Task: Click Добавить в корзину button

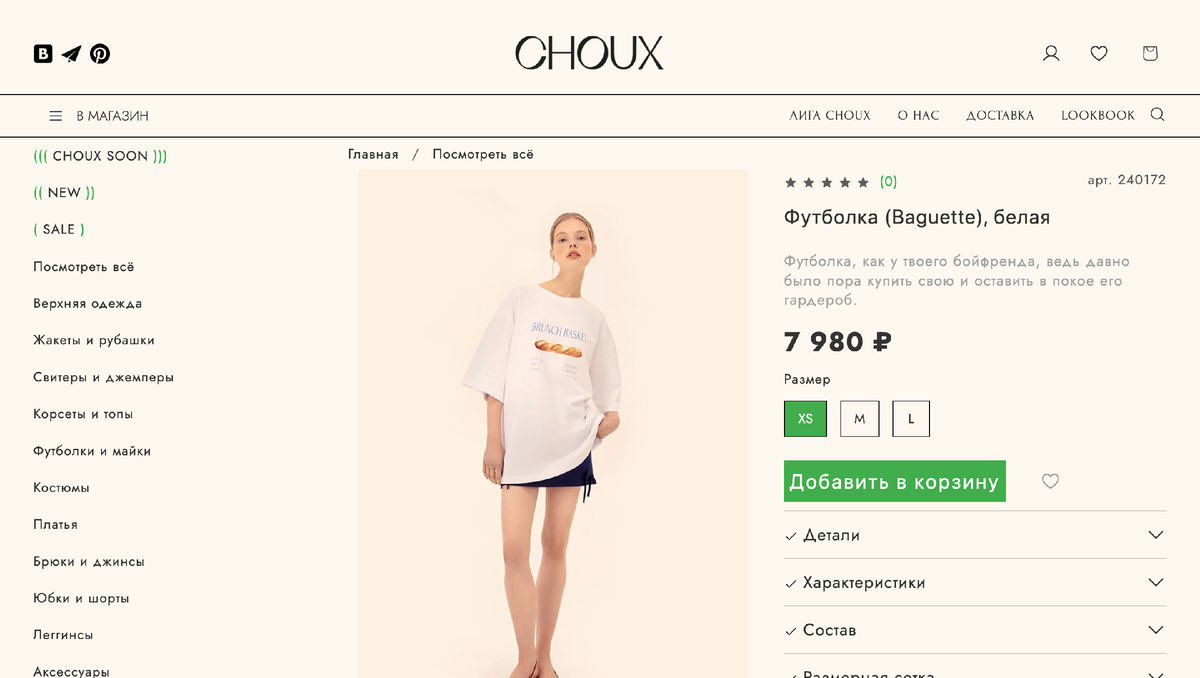Action: (895, 481)
